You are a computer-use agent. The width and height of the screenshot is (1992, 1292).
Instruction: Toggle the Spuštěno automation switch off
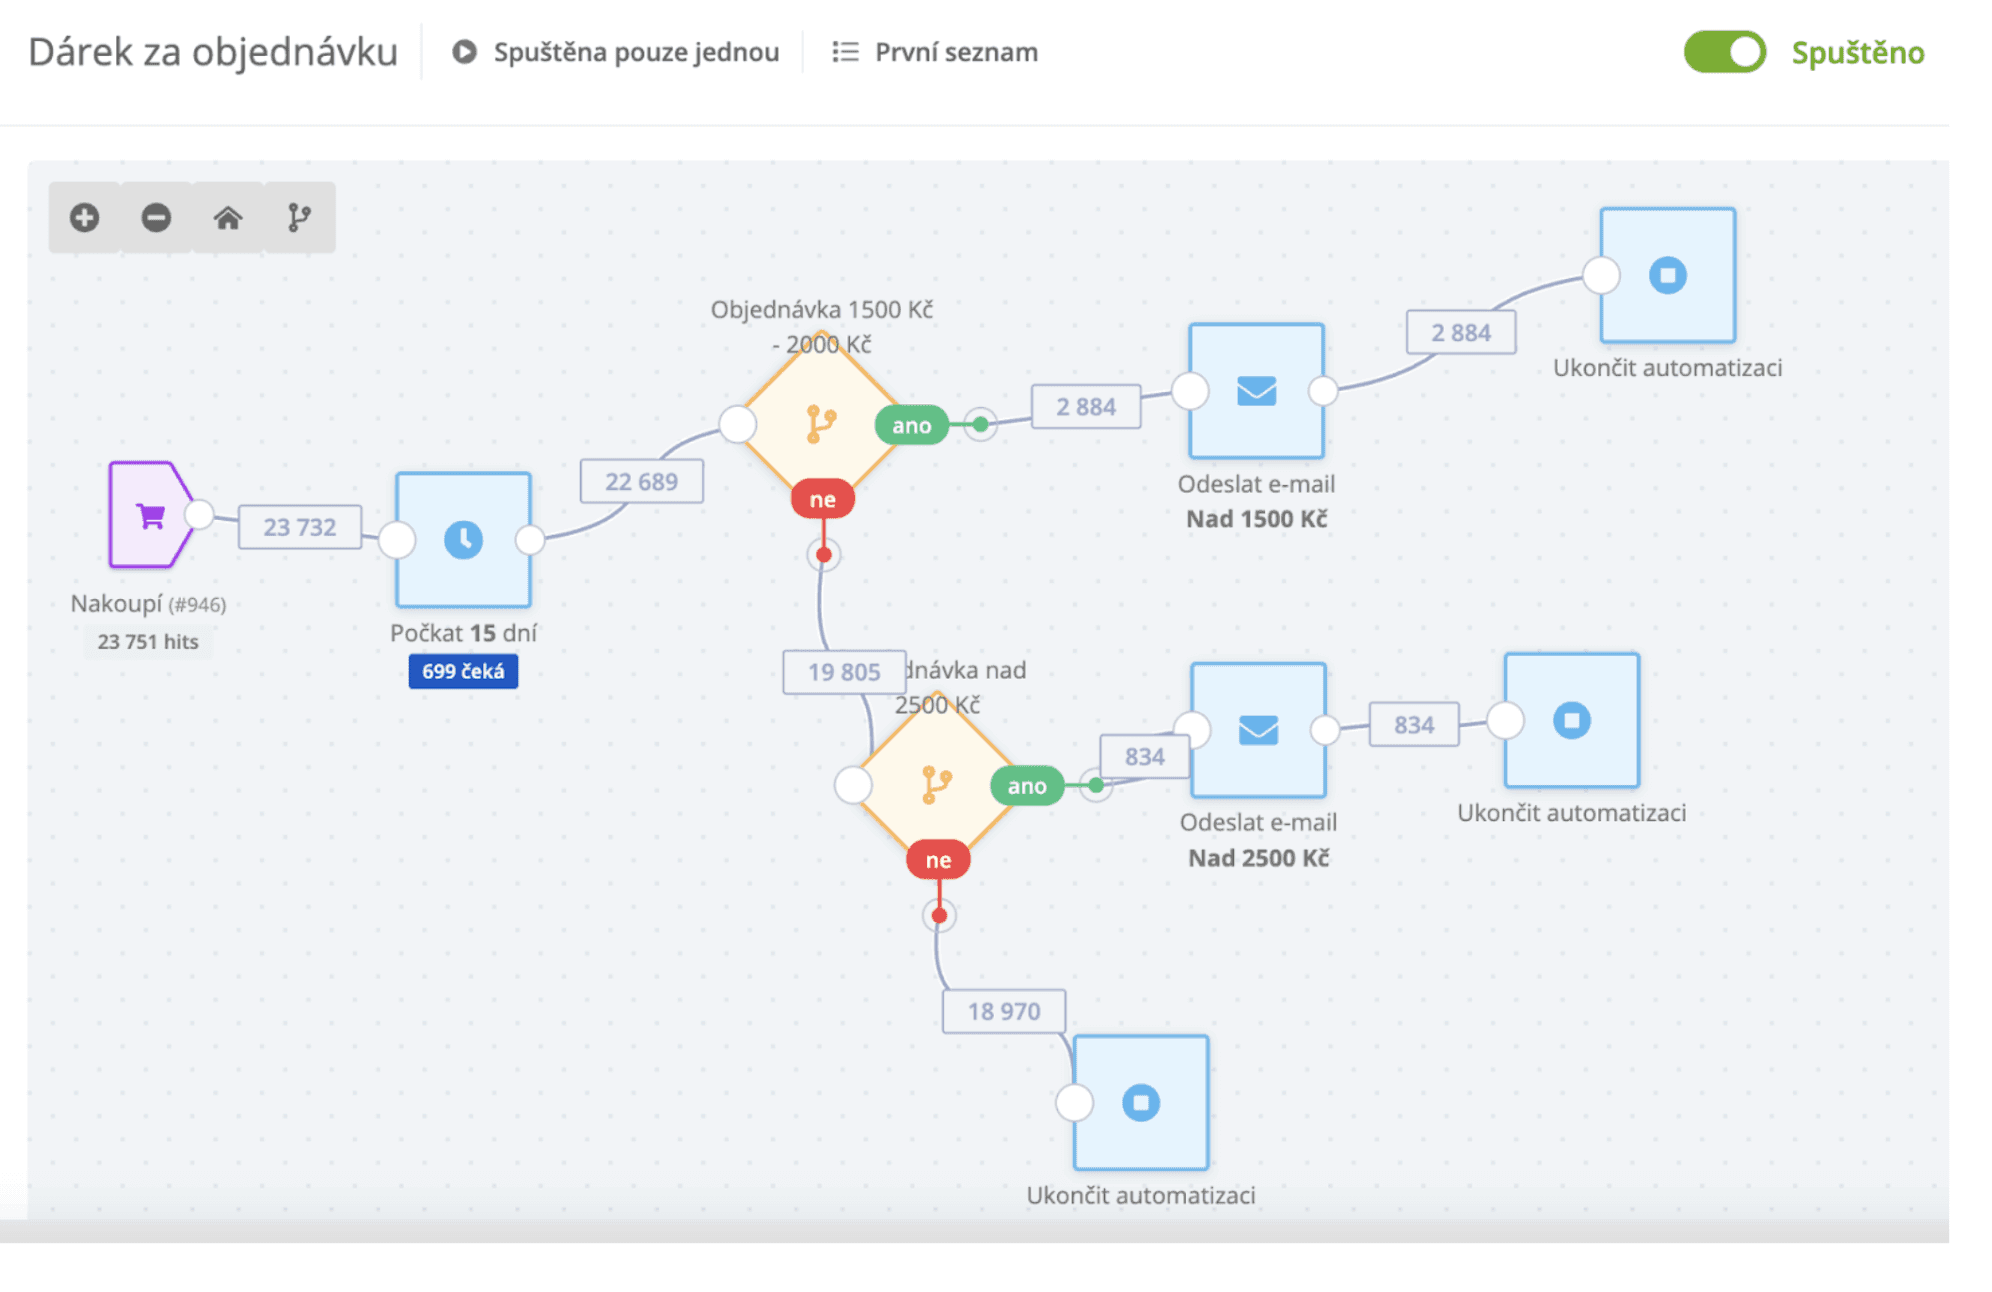coord(1725,52)
